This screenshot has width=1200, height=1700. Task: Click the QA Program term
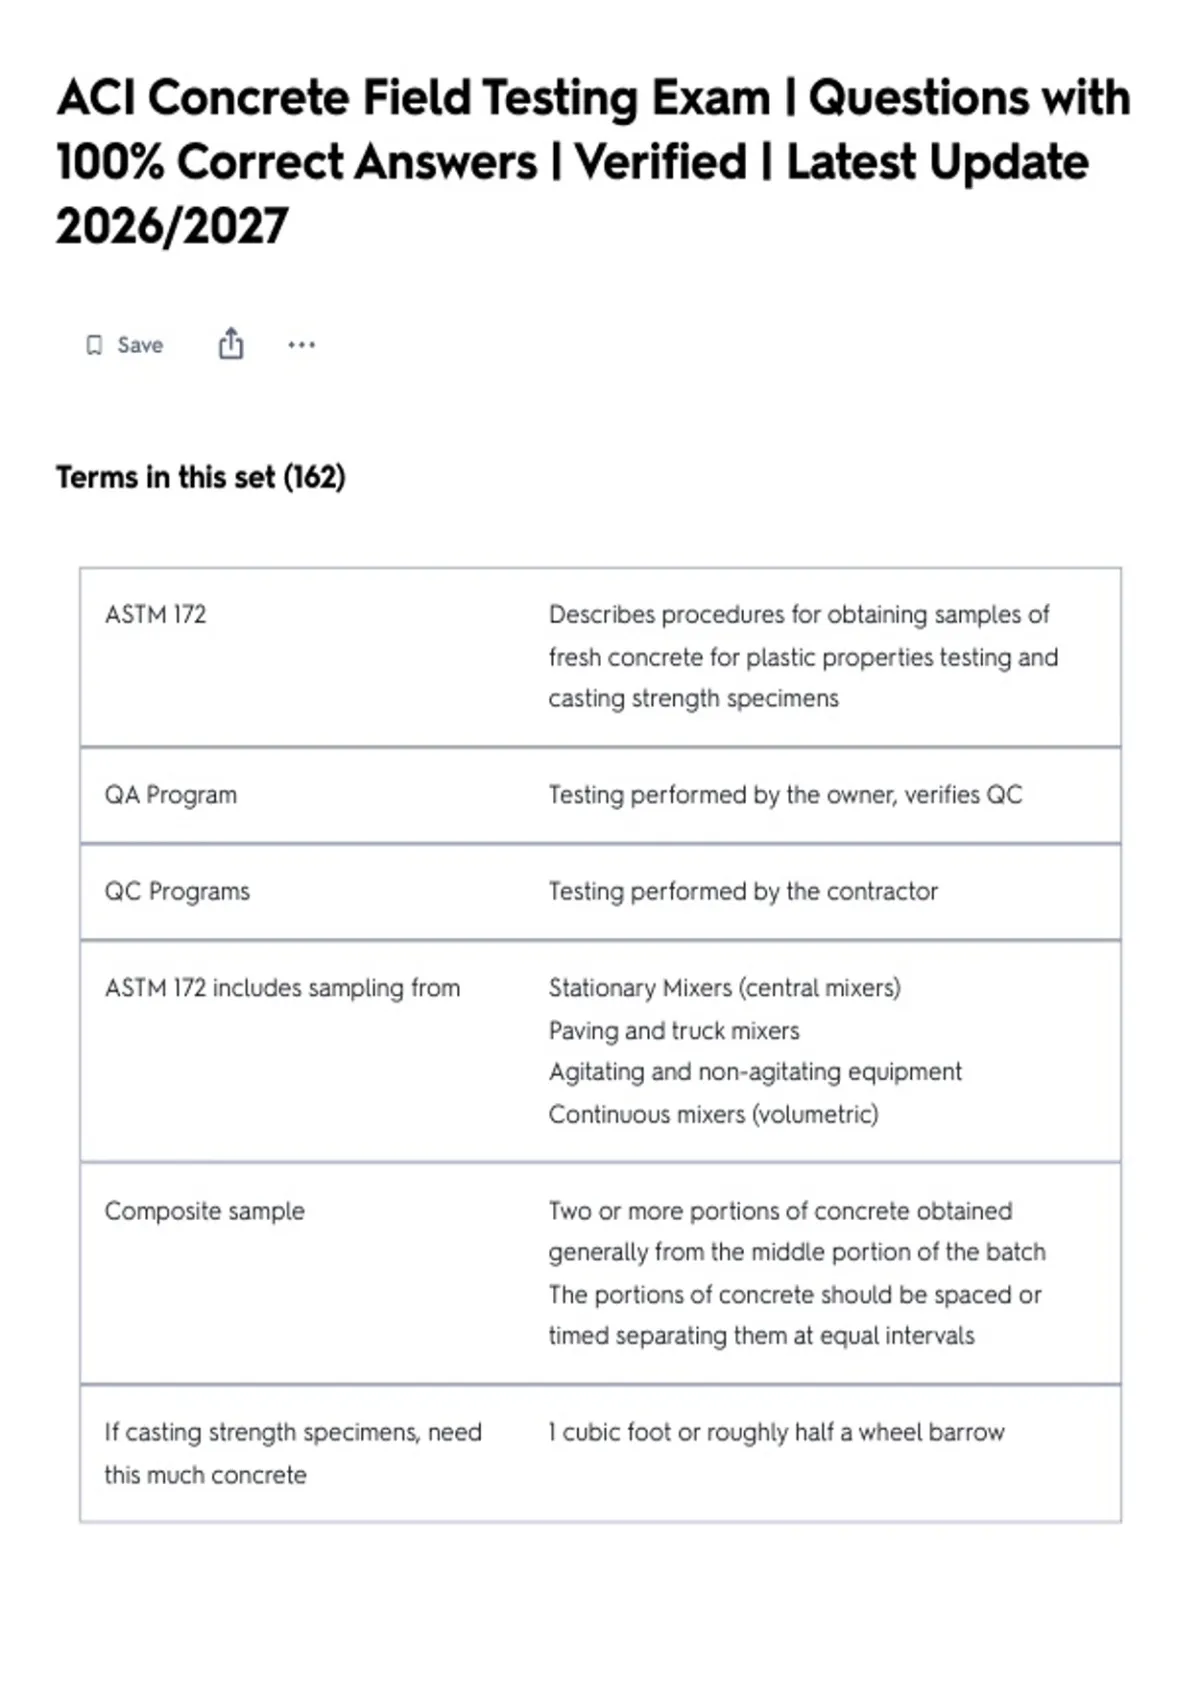point(171,795)
